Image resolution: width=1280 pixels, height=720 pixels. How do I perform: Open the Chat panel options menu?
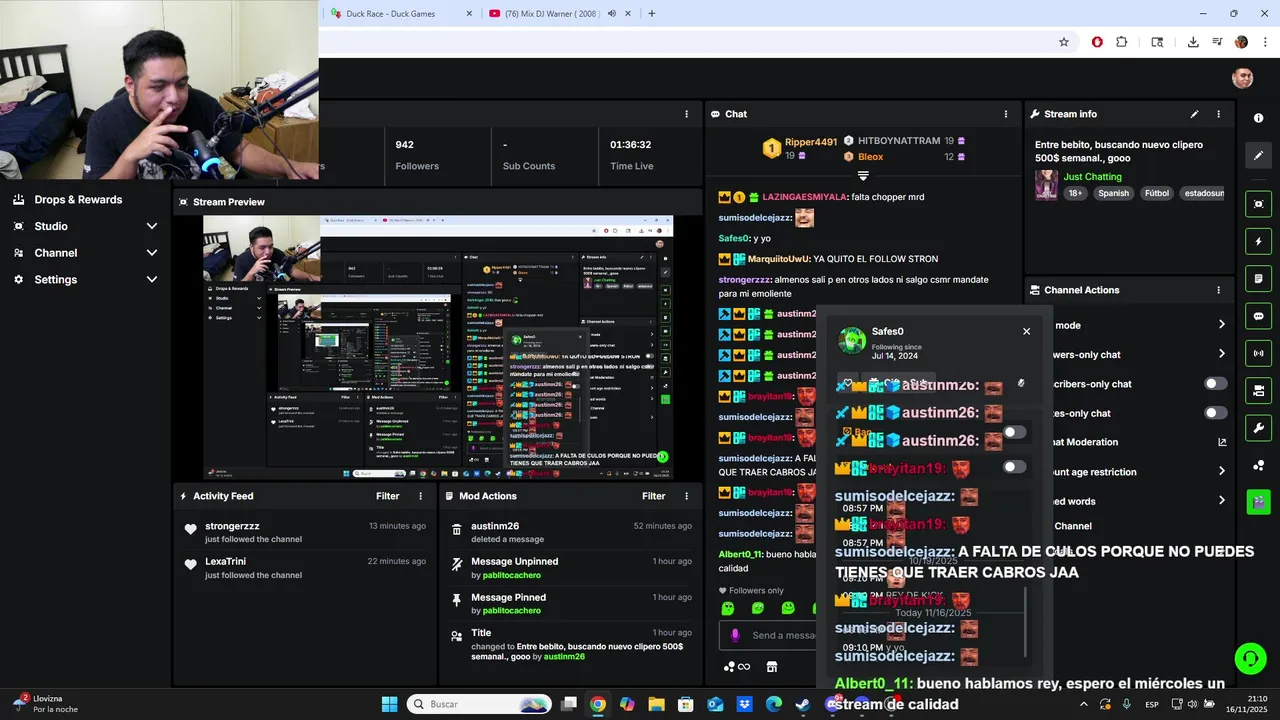(x=1005, y=114)
